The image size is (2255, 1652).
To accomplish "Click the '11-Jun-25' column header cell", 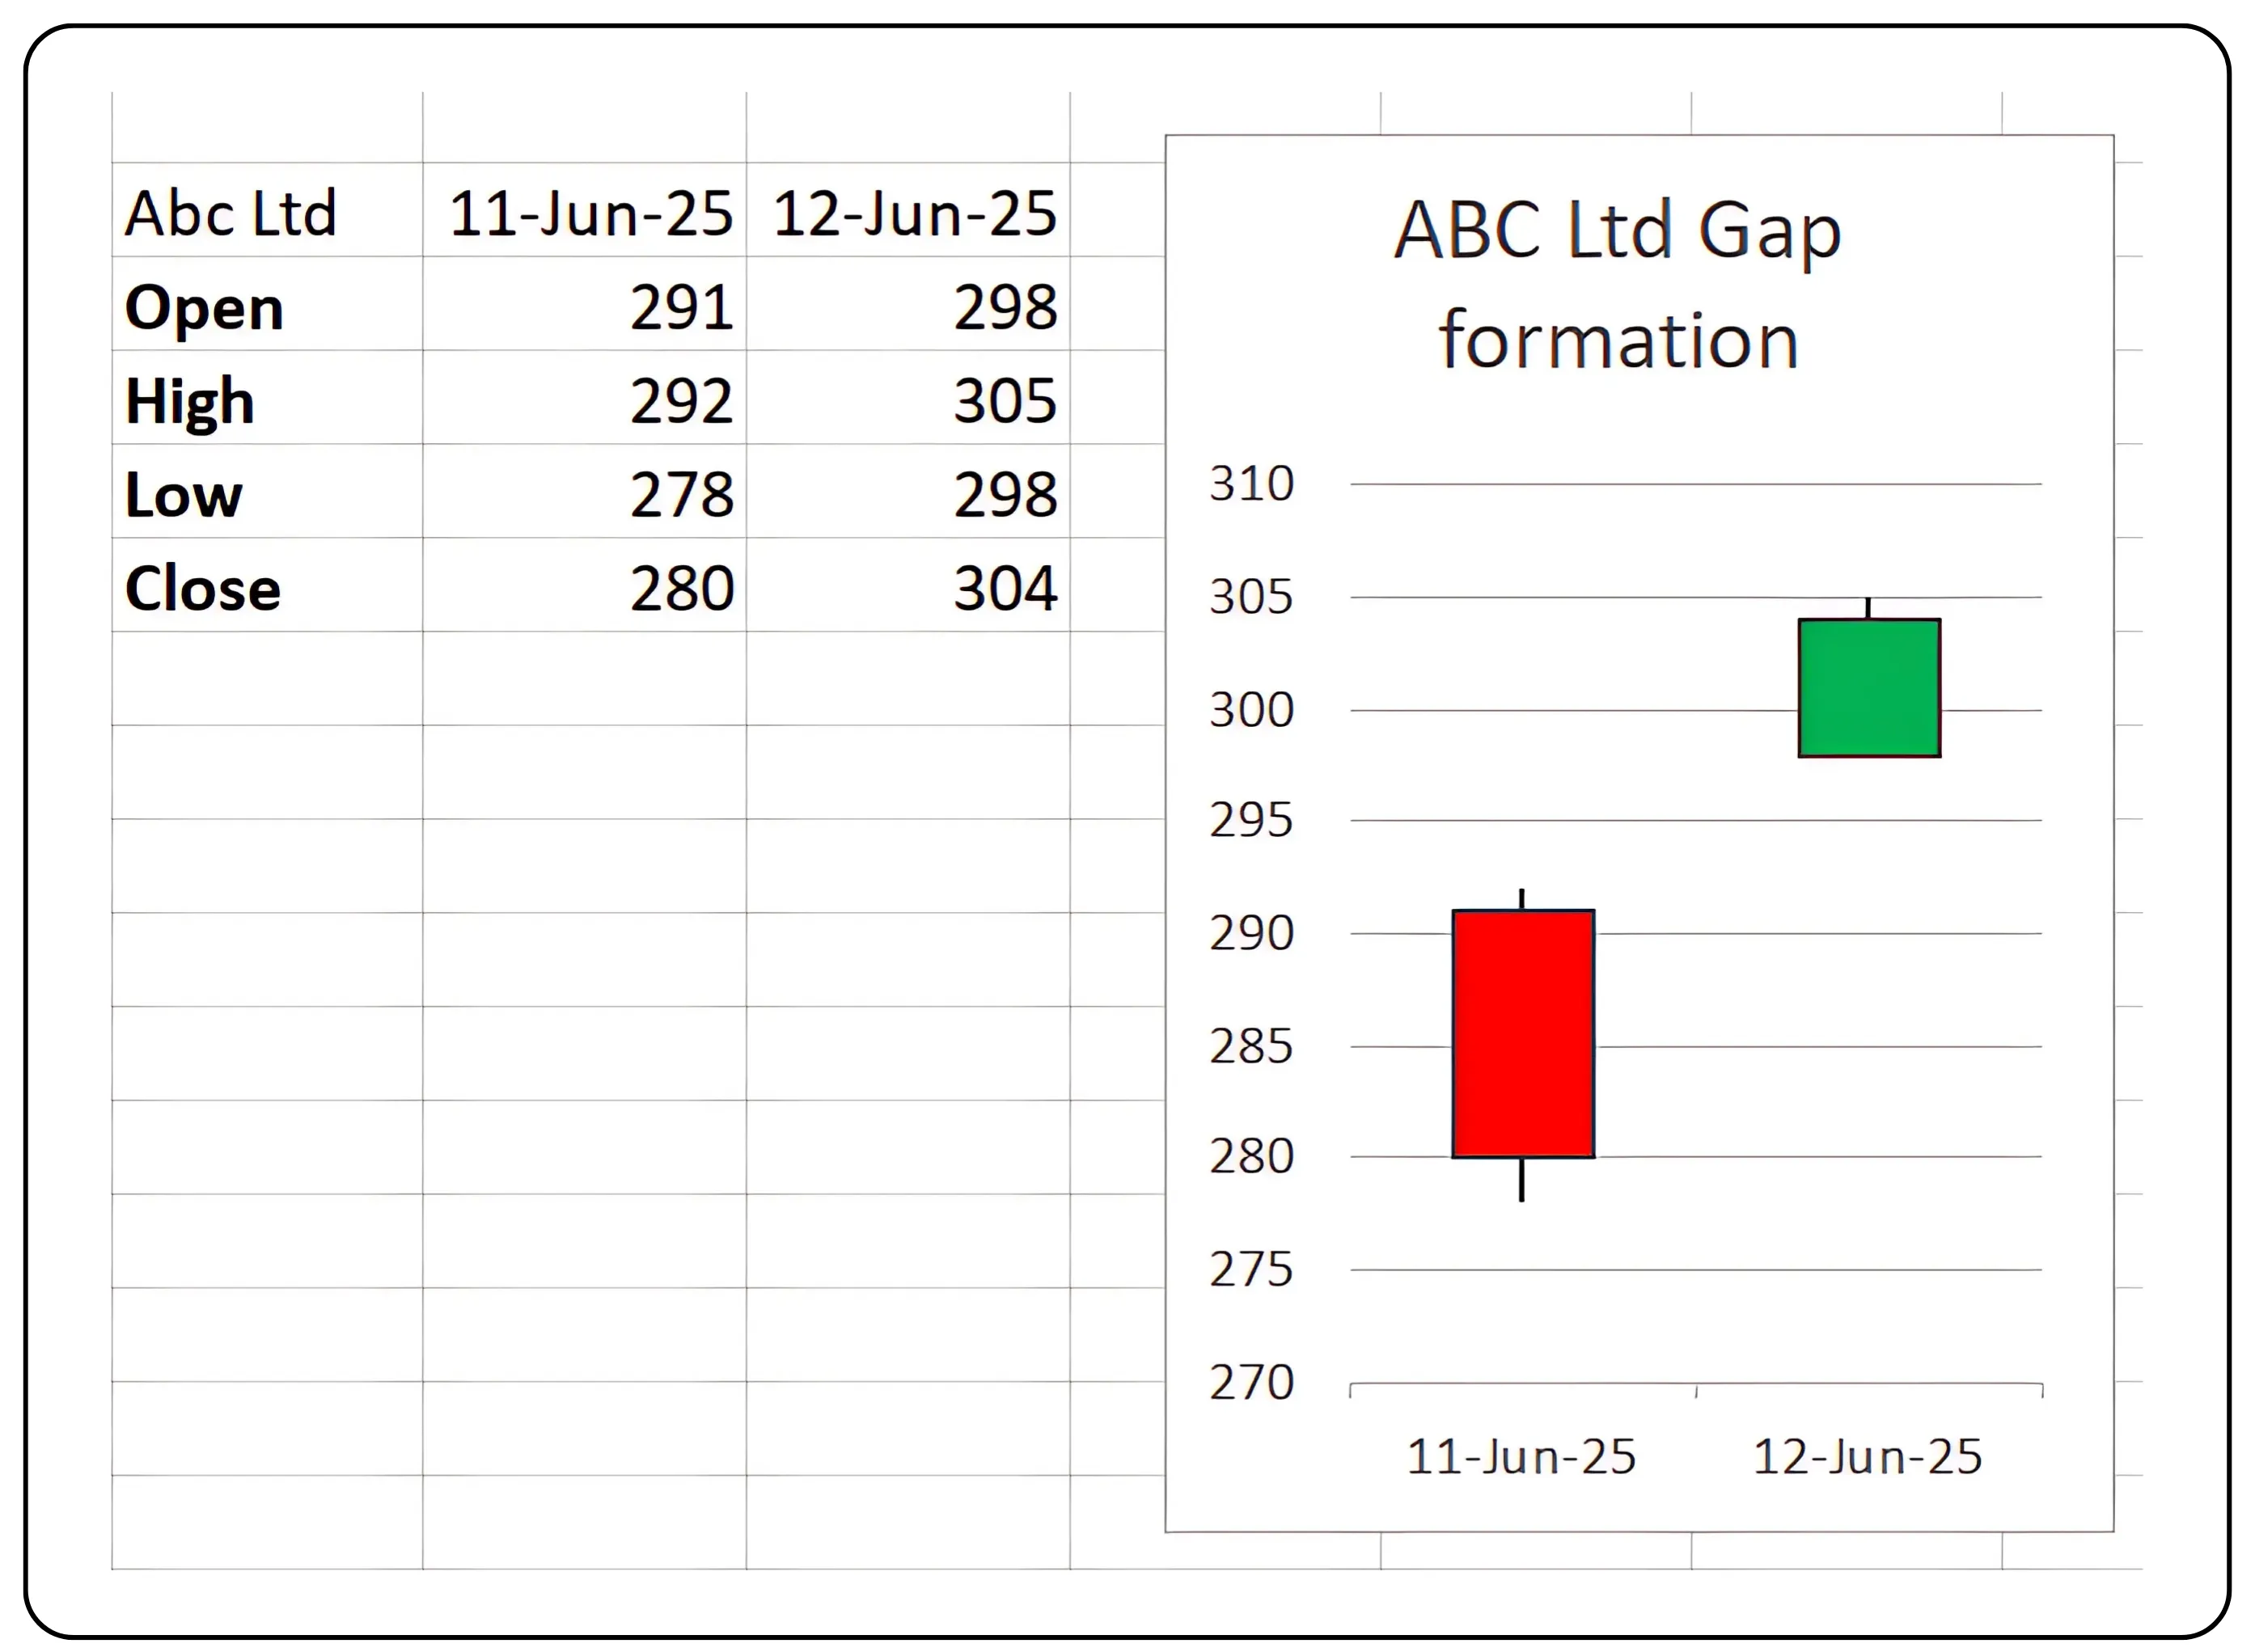I will click(x=590, y=213).
